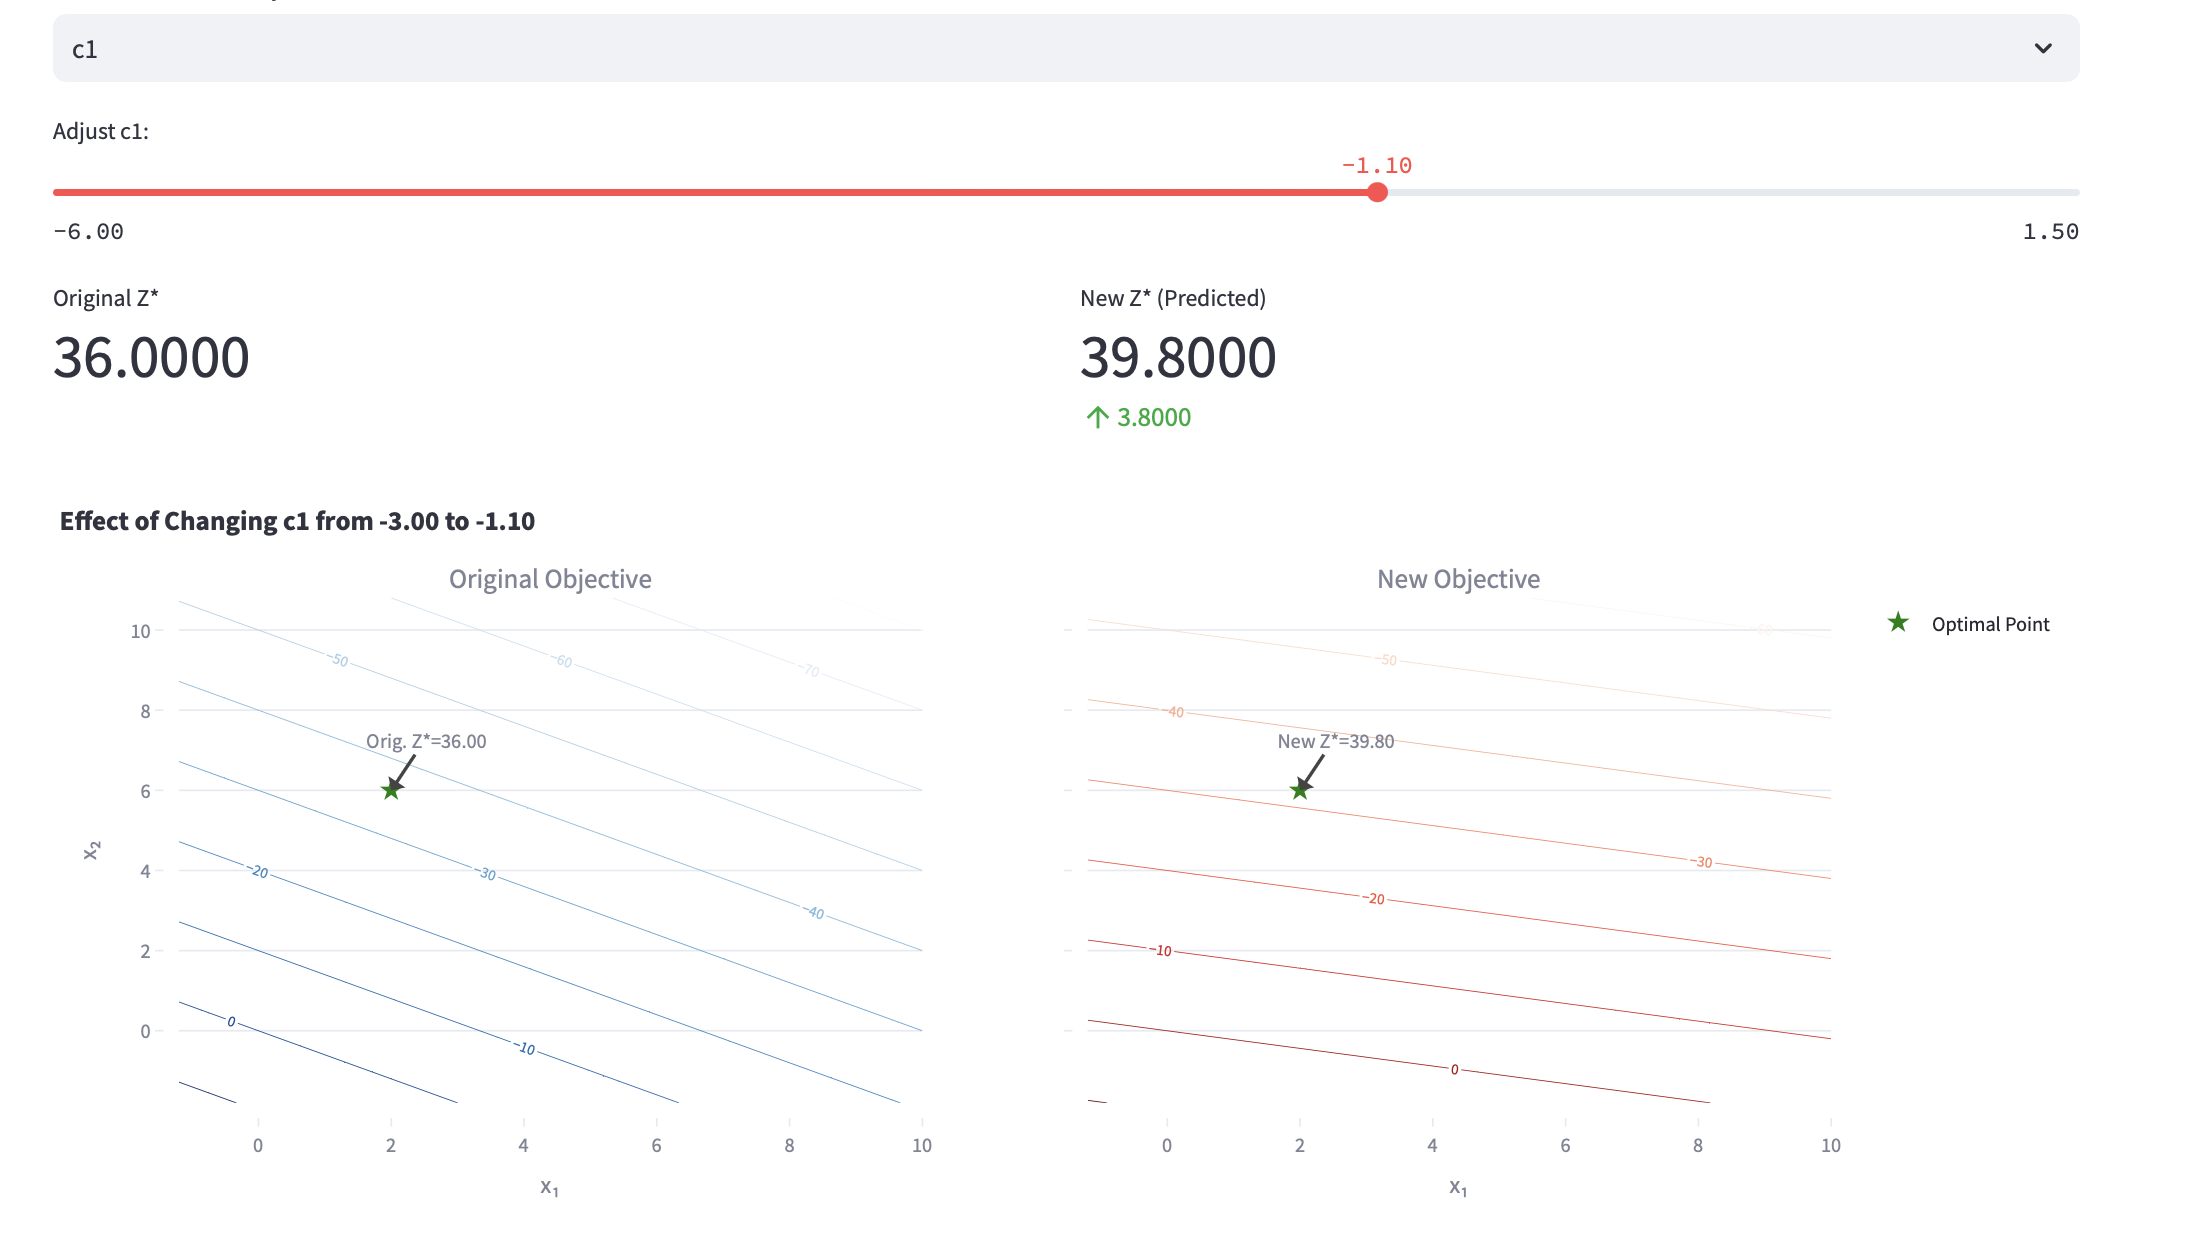The height and width of the screenshot is (1234, 2186).
Task: Click the 1.50 slider maximum label
Action: 2050,231
